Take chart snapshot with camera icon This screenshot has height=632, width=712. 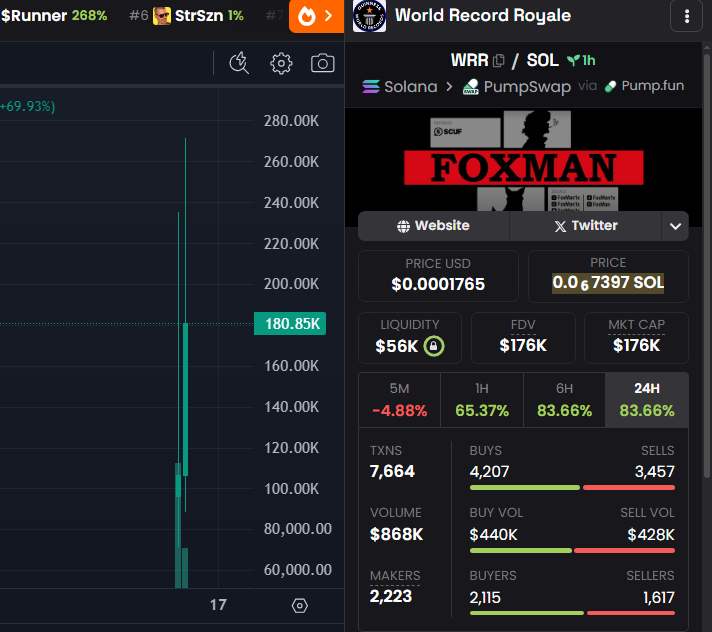tap(322, 63)
